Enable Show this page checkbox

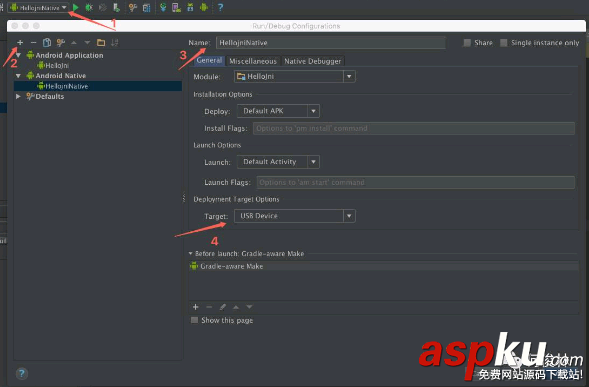coord(194,320)
